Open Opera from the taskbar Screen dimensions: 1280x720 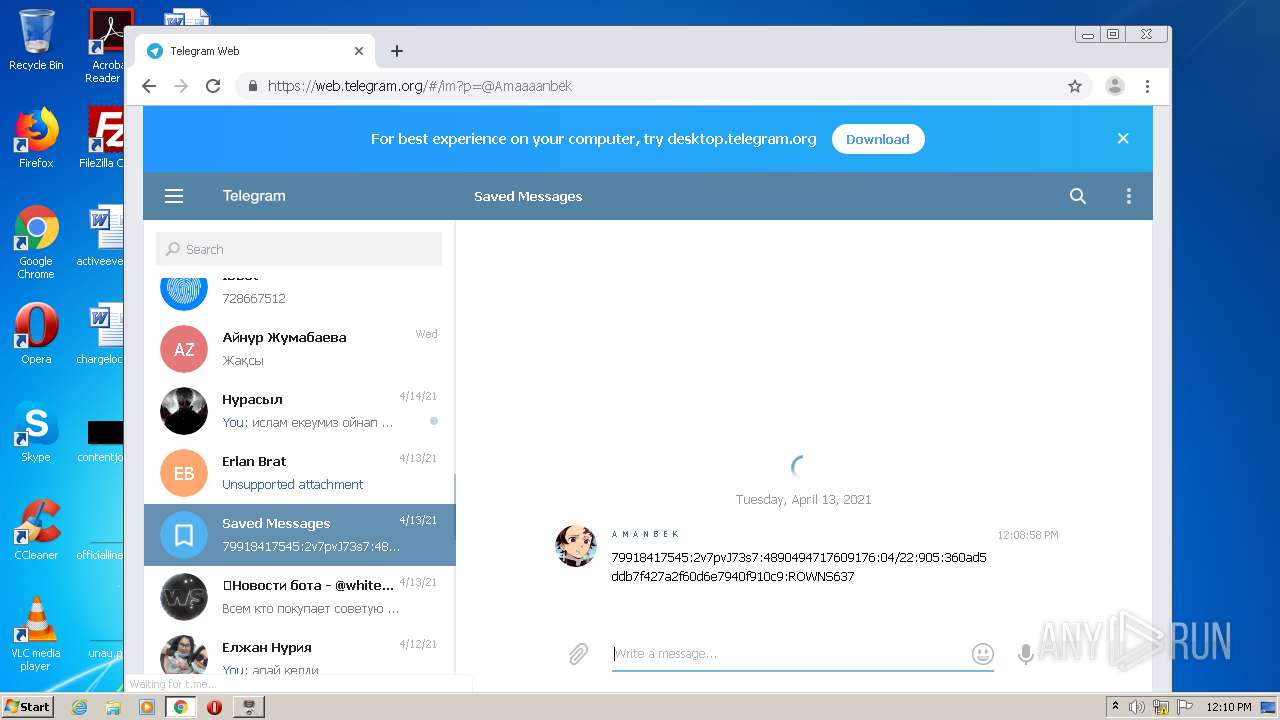214,707
